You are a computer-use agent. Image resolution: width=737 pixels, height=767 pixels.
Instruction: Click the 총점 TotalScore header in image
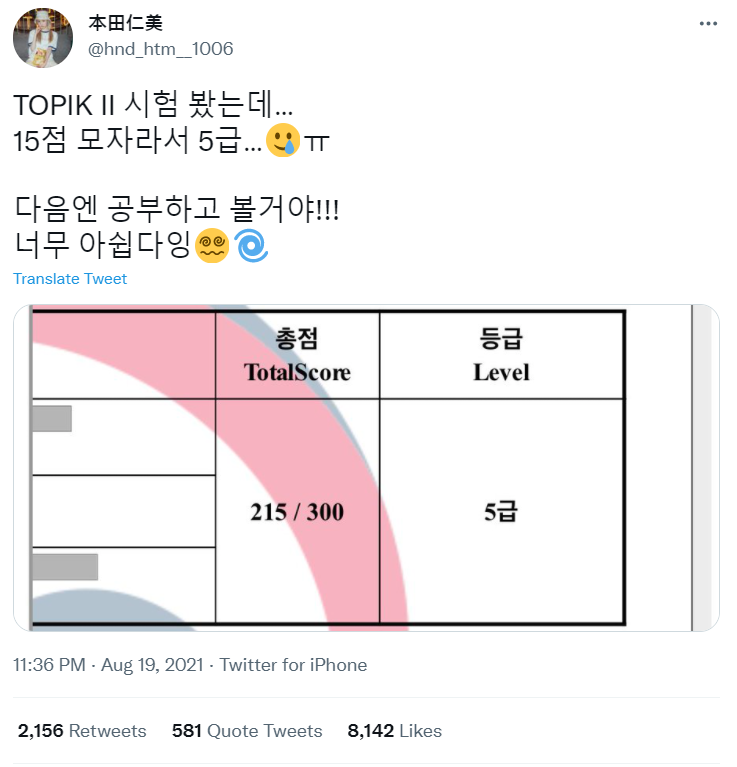click(x=297, y=355)
